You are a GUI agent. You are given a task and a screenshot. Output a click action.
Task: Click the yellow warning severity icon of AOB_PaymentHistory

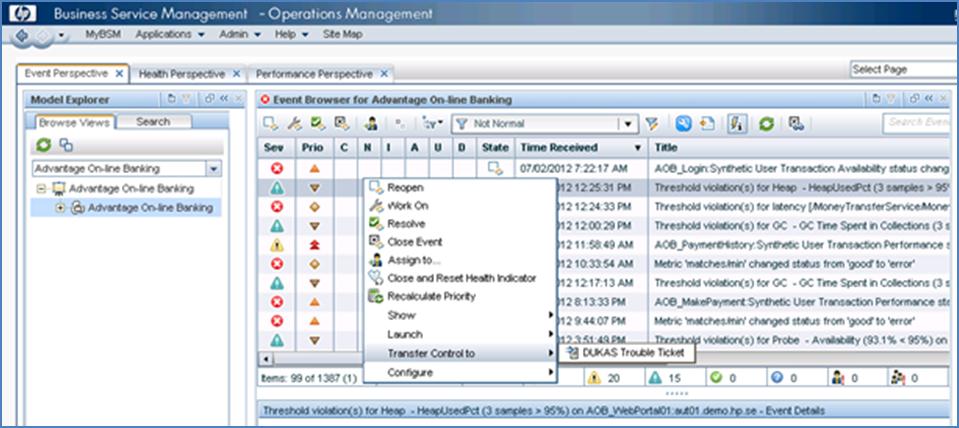coord(277,245)
